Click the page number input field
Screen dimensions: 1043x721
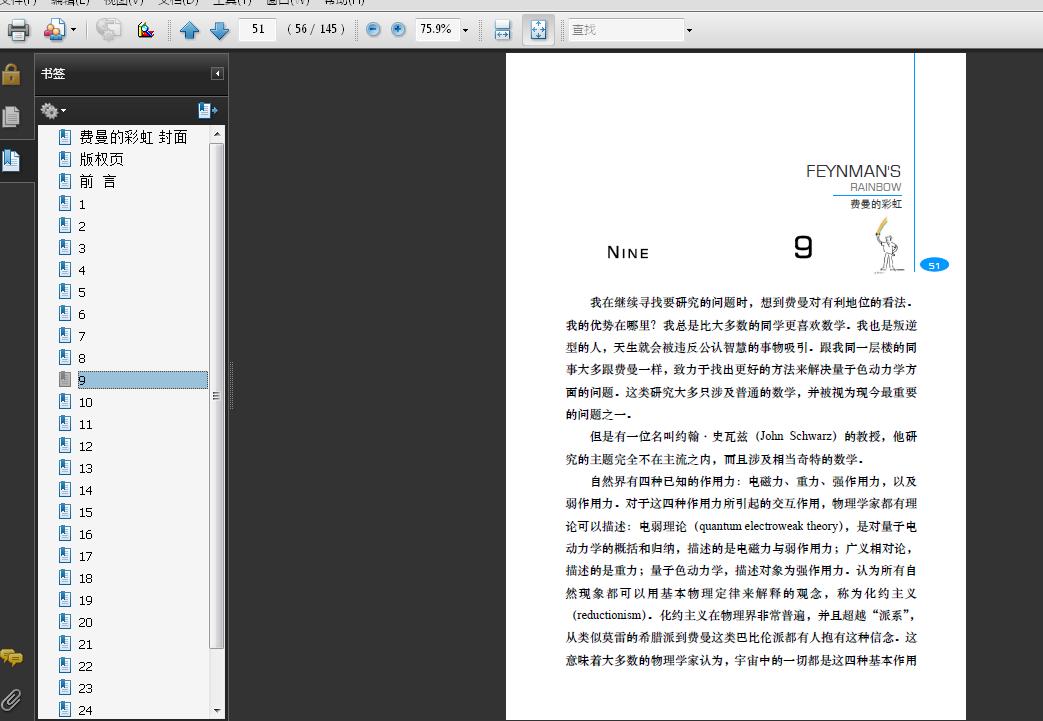pyautogui.click(x=258, y=29)
